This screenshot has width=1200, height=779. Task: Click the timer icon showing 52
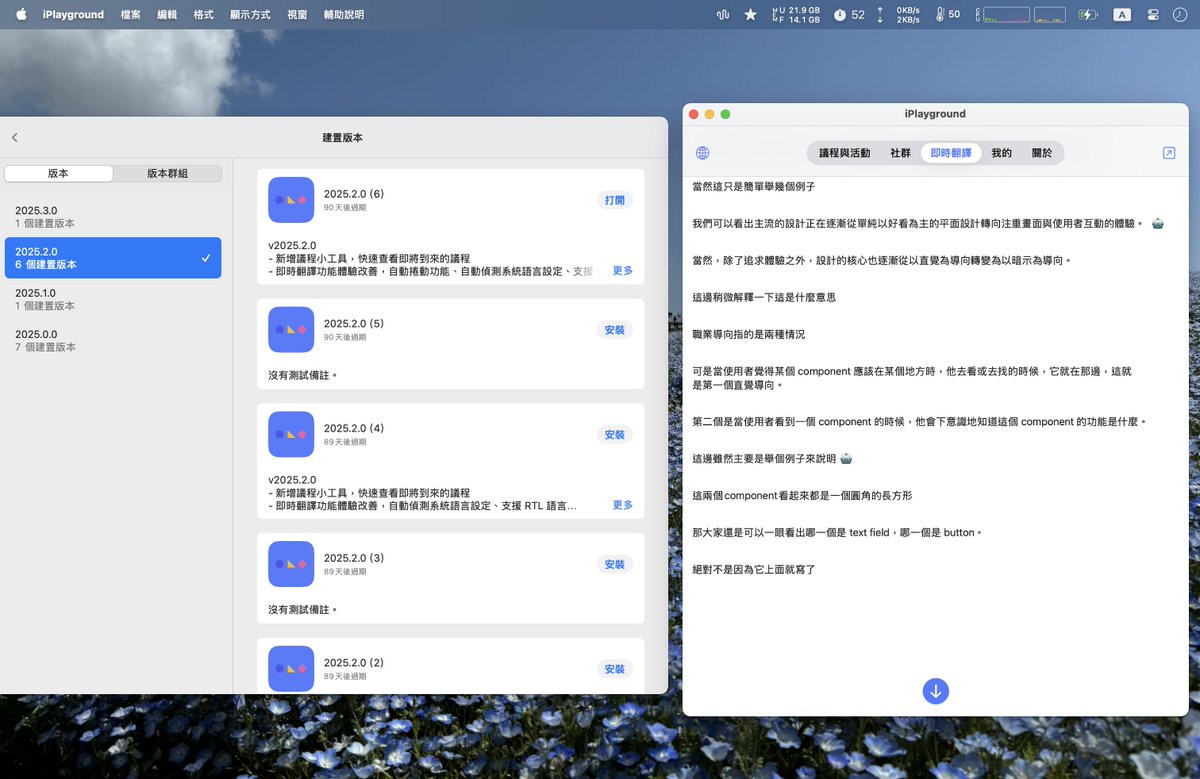(x=850, y=15)
